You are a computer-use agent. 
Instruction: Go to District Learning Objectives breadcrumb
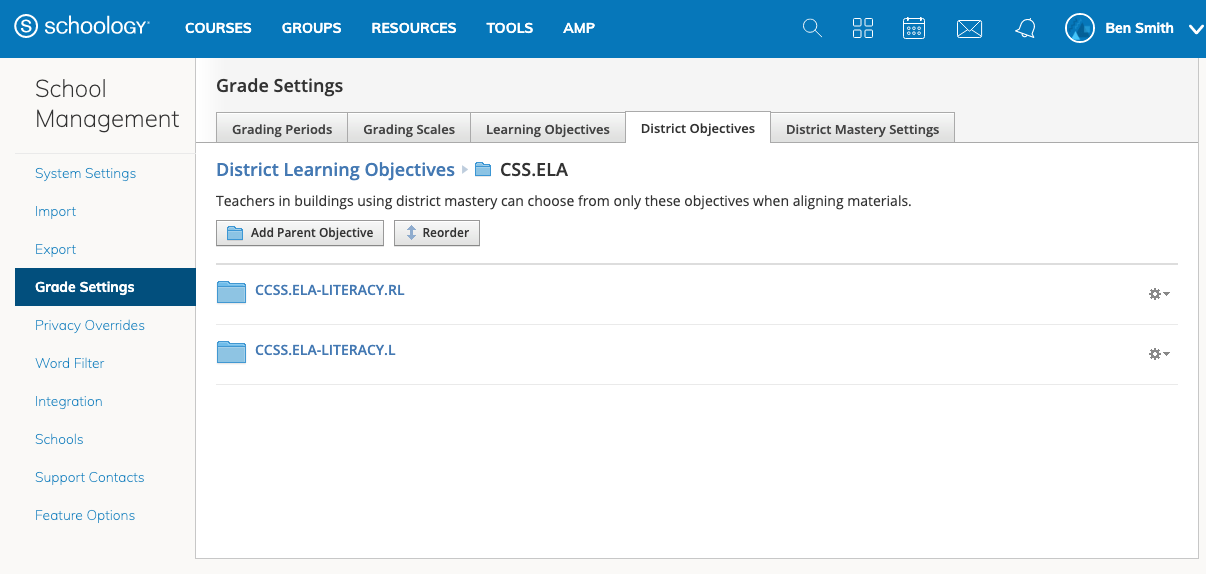[x=335, y=170]
